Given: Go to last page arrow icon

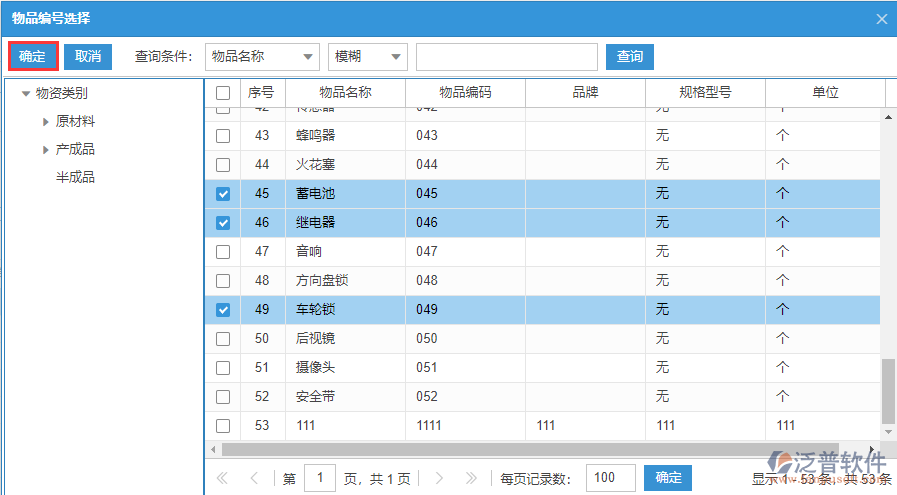Looking at the screenshot, I should click(471, 478).
